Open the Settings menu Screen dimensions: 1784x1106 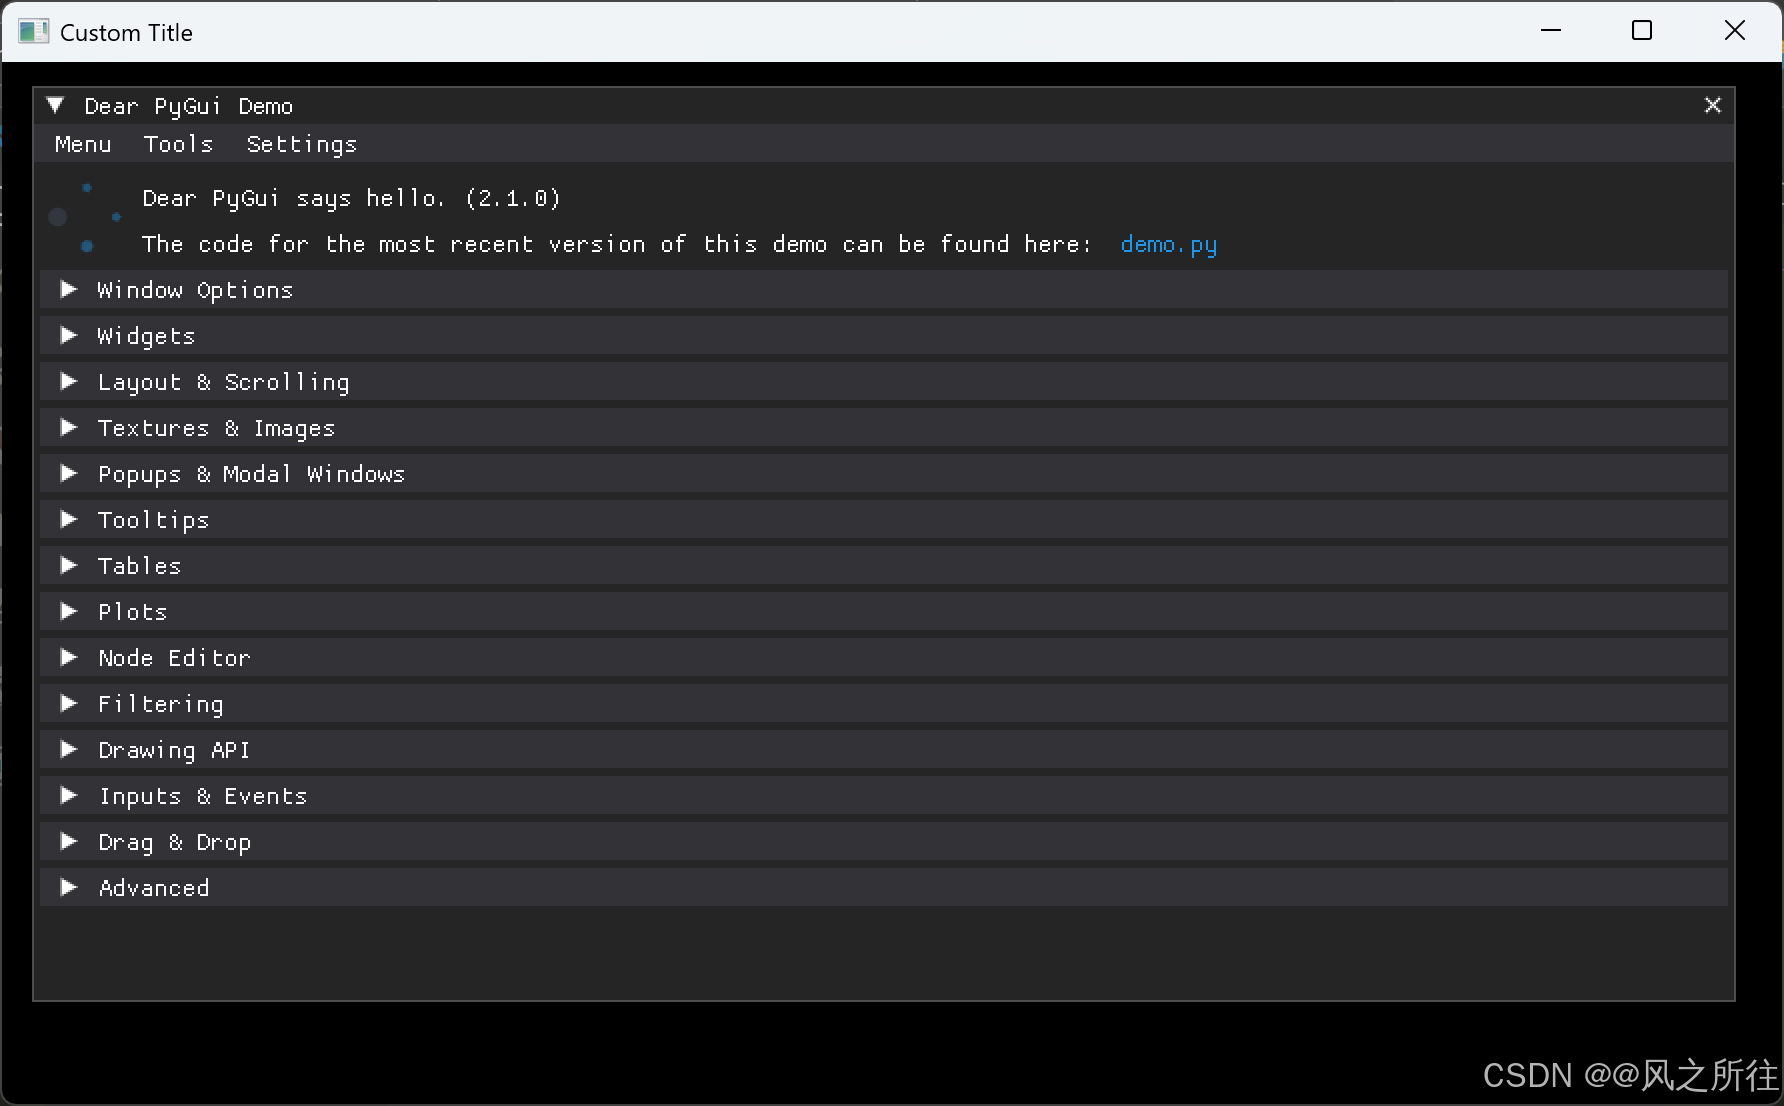301,144
